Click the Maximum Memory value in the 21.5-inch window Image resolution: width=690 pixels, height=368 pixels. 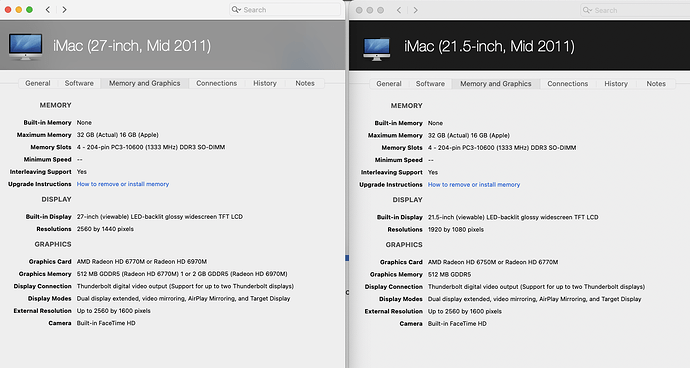(x=469, y=135)
